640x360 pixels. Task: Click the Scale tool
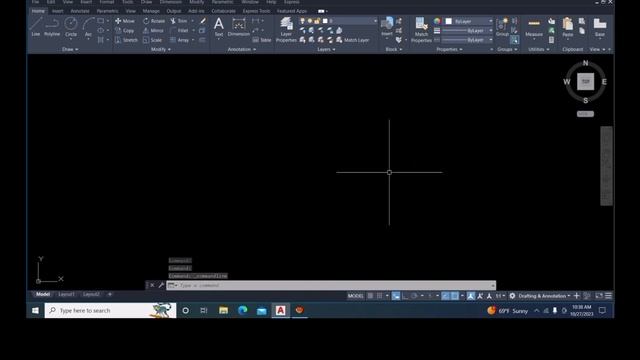tap(152, 40)
